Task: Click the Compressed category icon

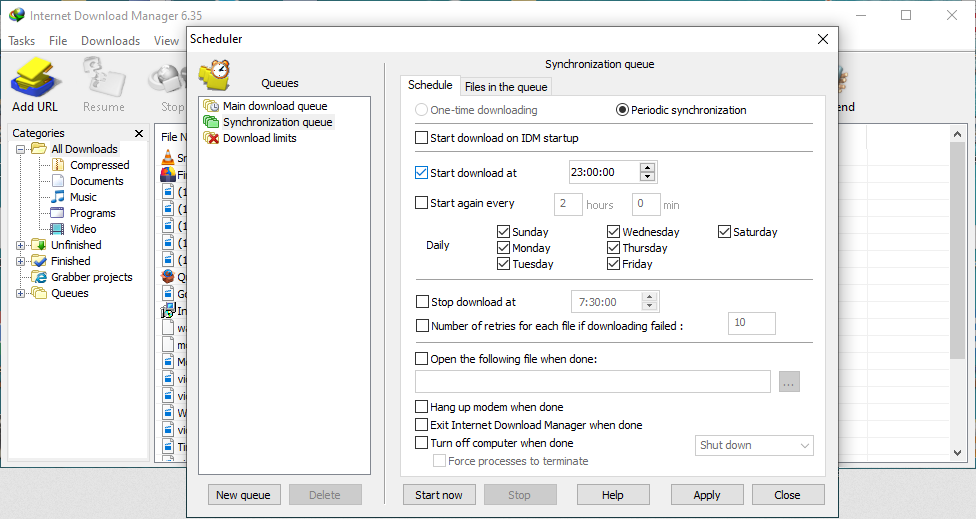Action: tap(58, 165)
